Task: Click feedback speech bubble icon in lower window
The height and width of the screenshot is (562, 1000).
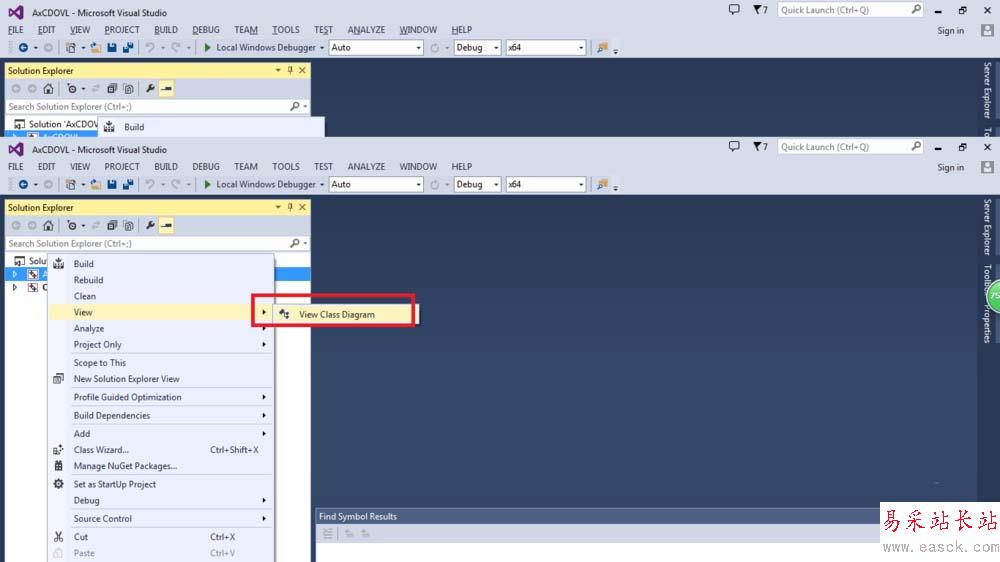Action: pyautogui.click(x=734, y=146)
